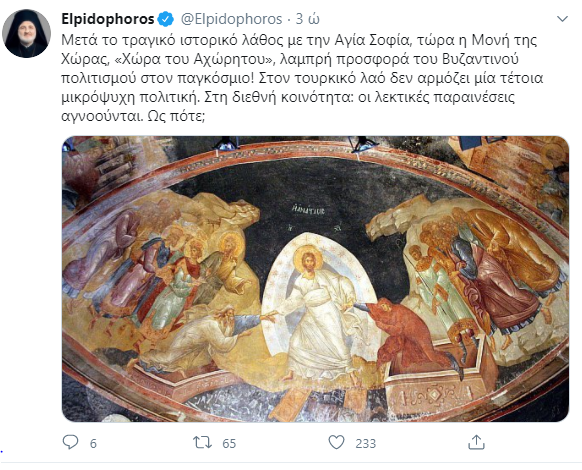Open the share tweet icon
The height and width of the screenshot is (470, 582).
click(476, 442)
